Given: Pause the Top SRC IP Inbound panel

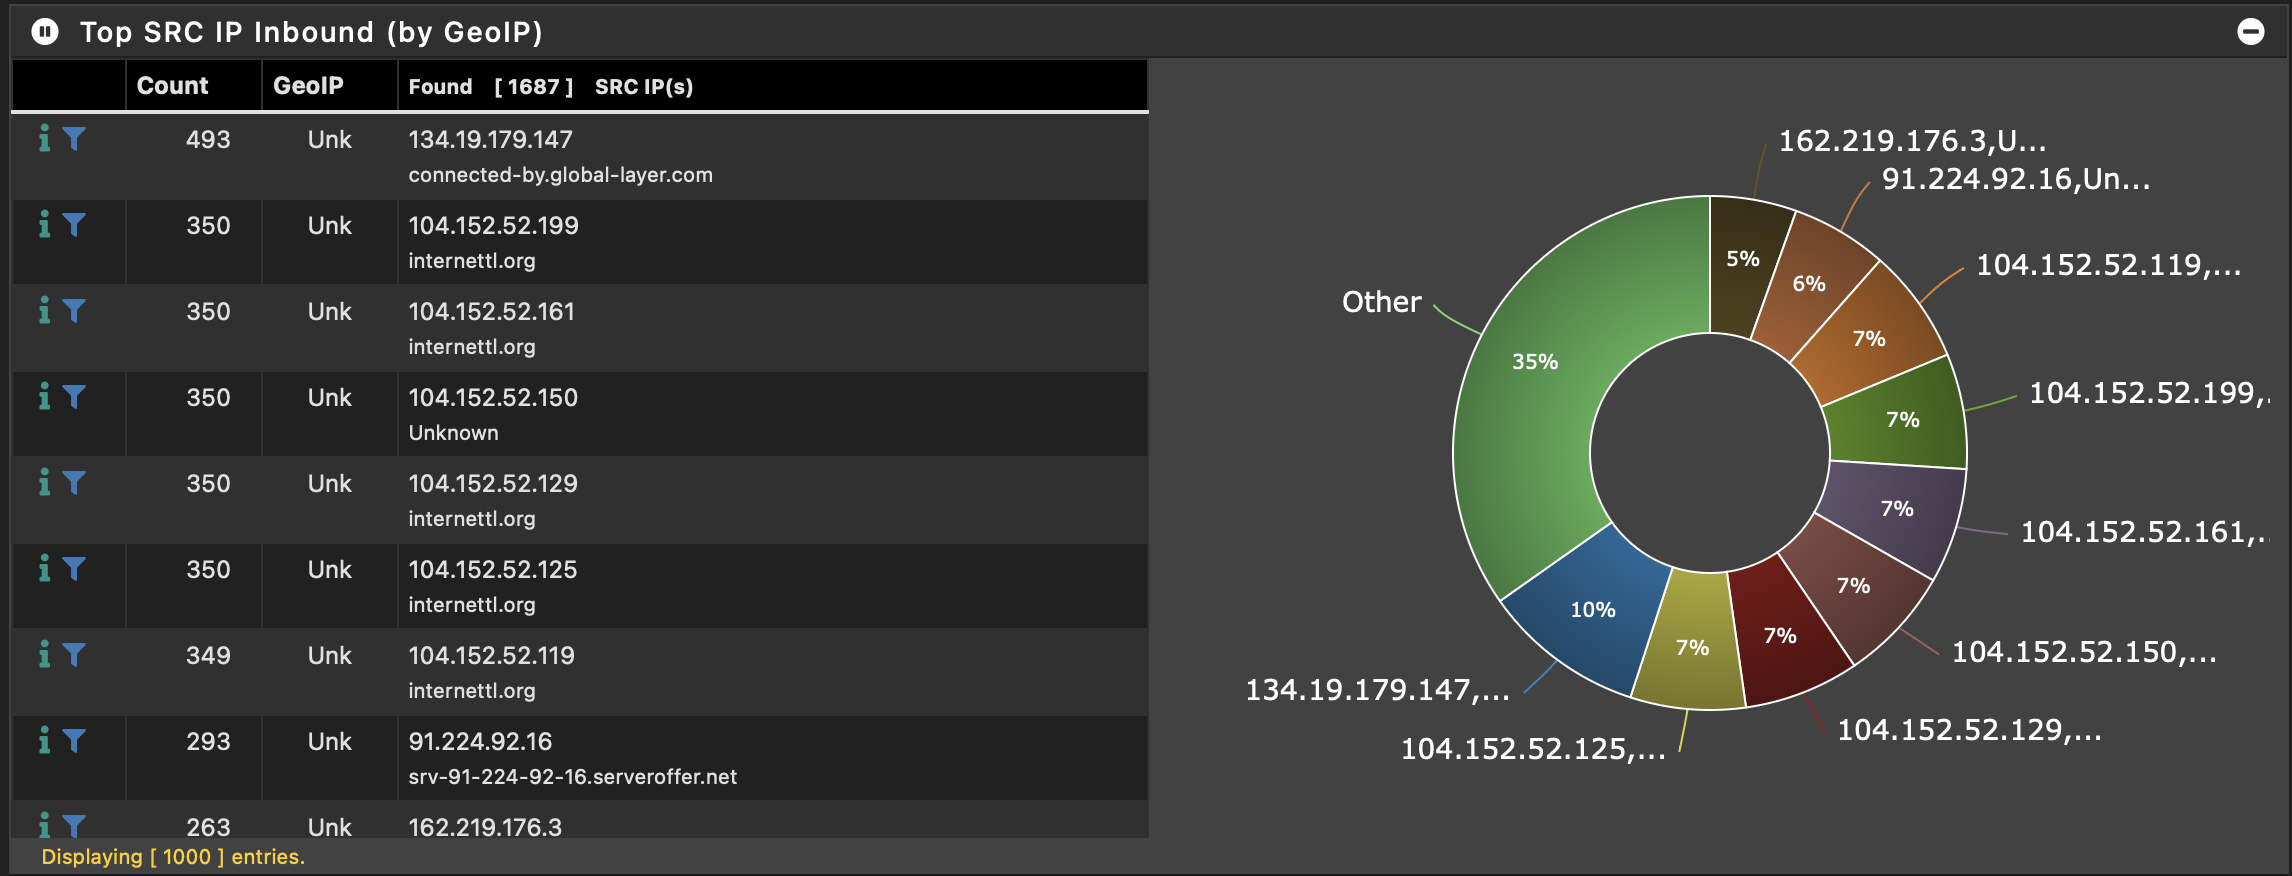Looking at the screenshot, I should point(45,32).
